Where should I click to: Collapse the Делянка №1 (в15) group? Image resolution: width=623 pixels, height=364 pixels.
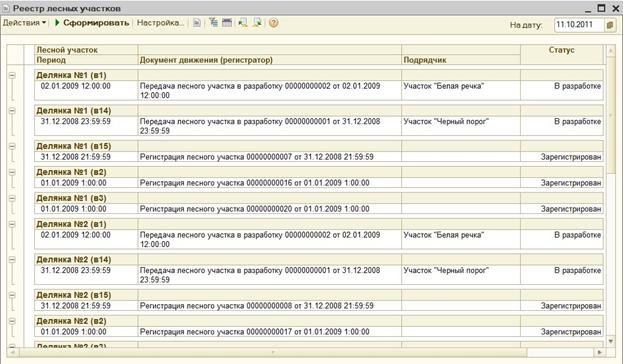pyautogui.click(x=12, y=146)
